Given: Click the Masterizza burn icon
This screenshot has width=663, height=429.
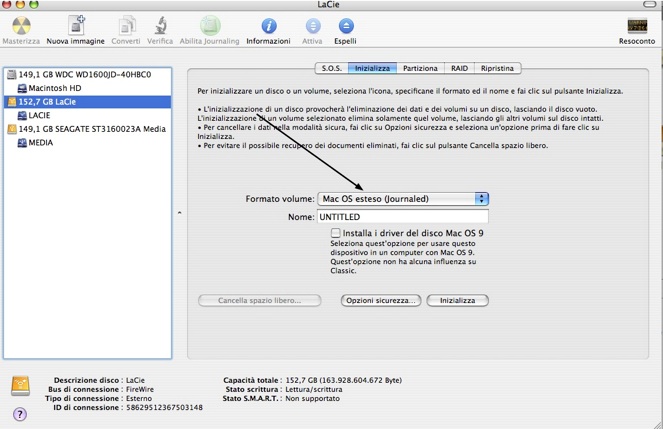Looking at the screenshot, I should pyautogui.click(x=21, y=26).
